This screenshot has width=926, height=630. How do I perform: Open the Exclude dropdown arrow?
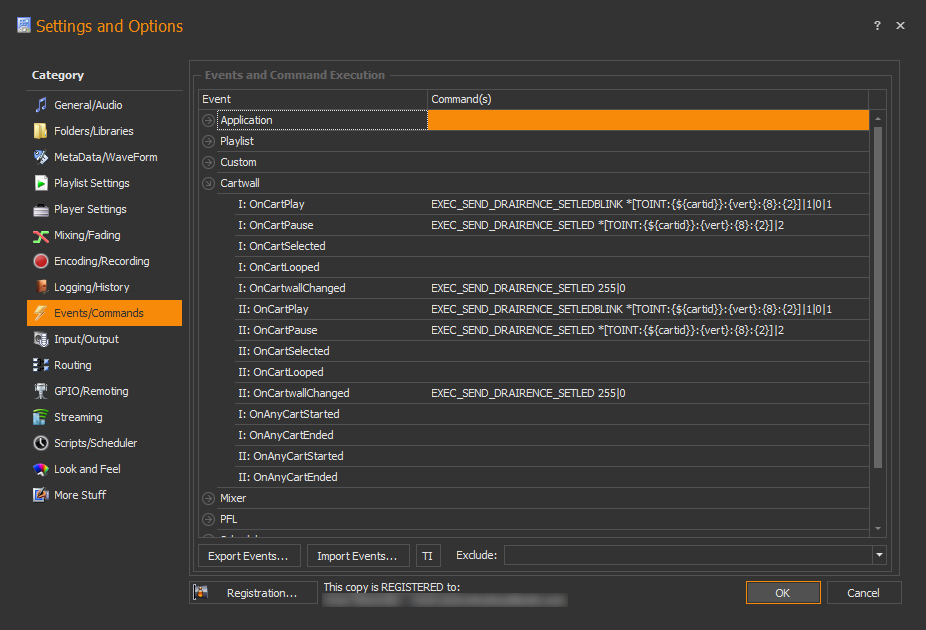879,555
